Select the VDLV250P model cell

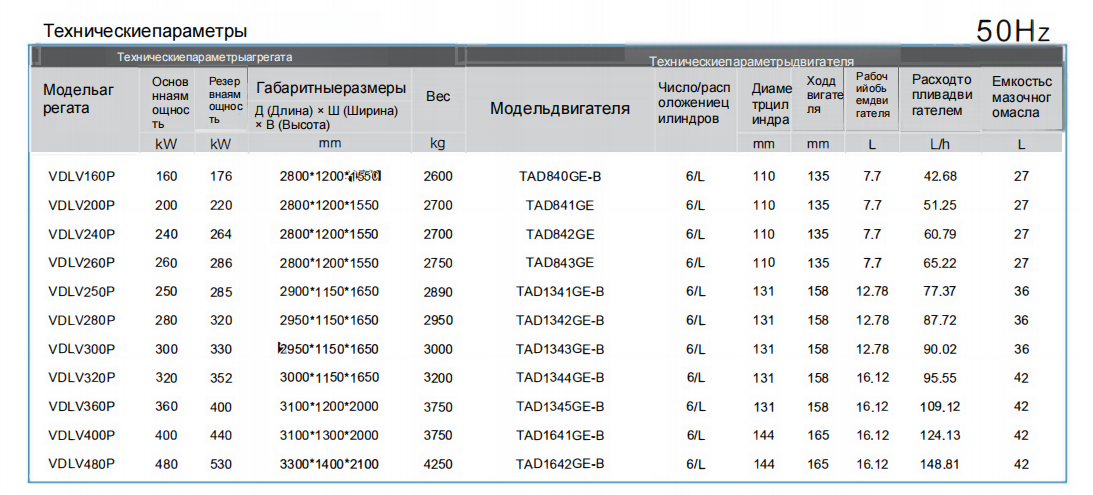[81, 292]
